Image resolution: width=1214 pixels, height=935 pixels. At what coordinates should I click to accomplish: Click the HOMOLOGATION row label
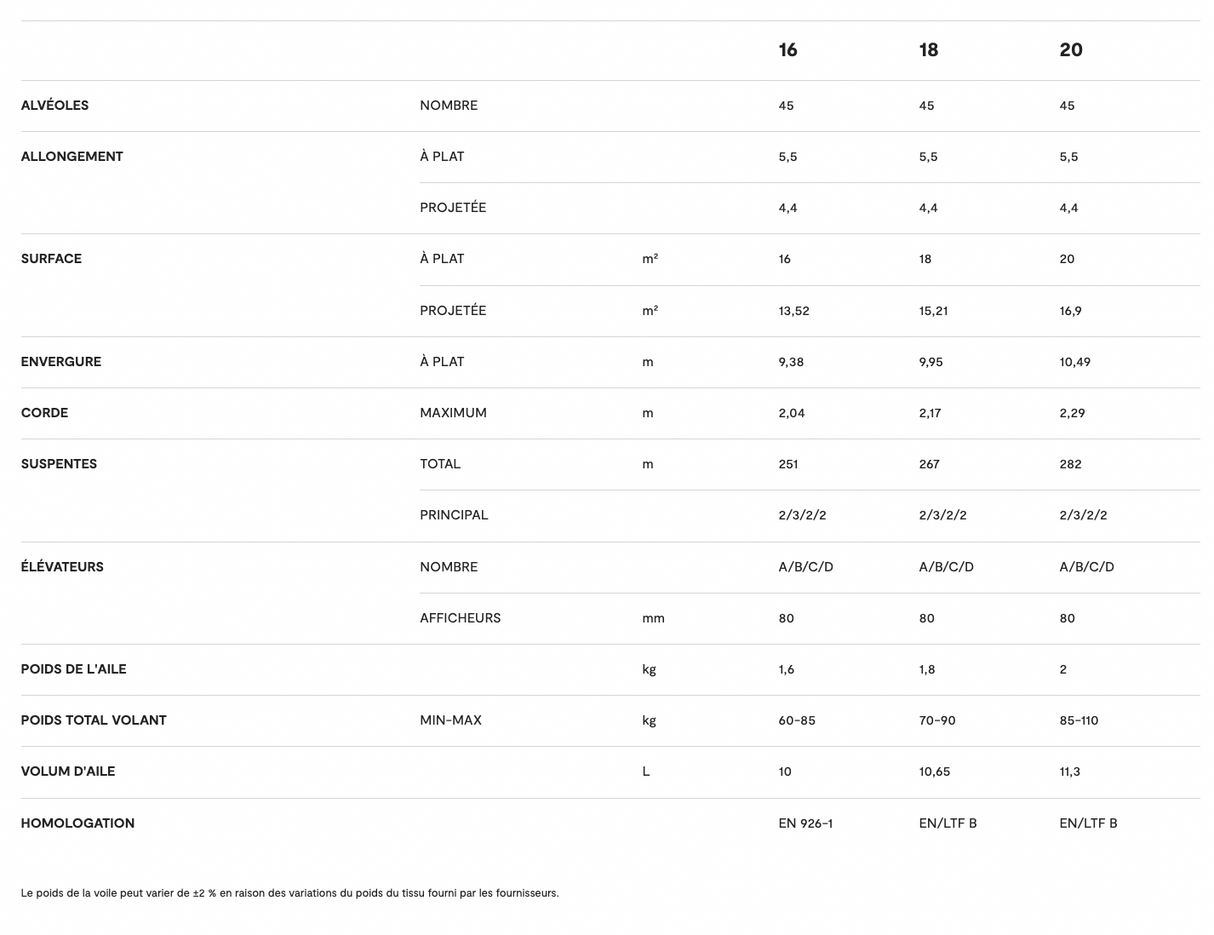tap(78, 823)
